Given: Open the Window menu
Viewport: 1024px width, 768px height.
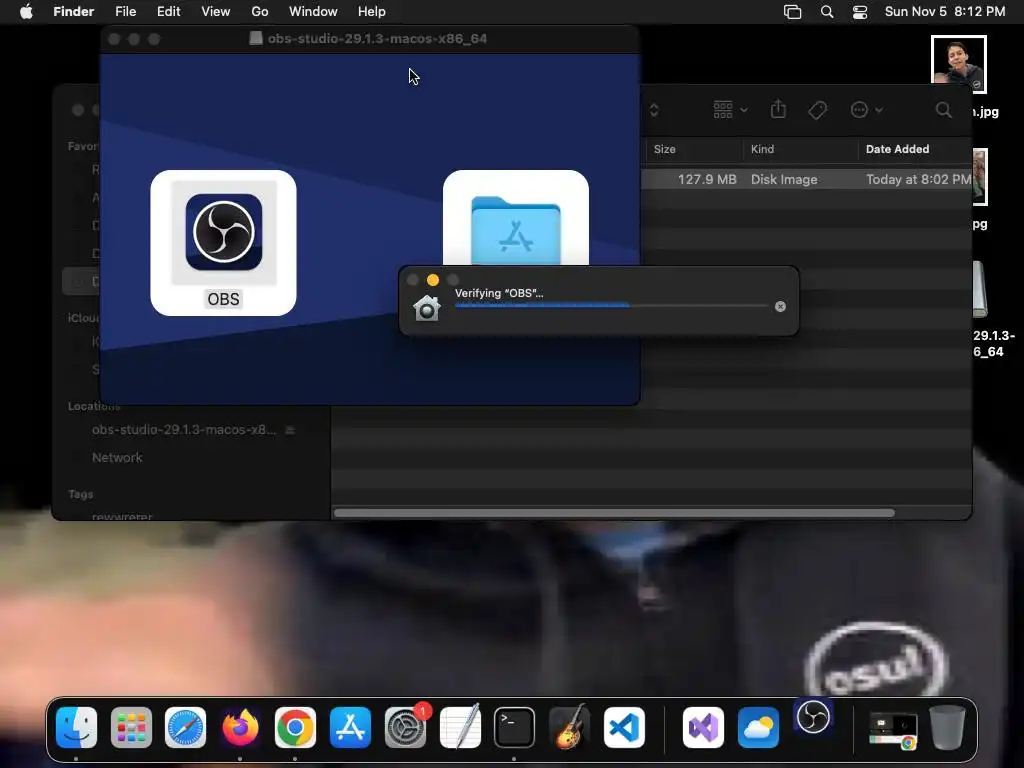Looking at the screenshot, I should (313, 12).
